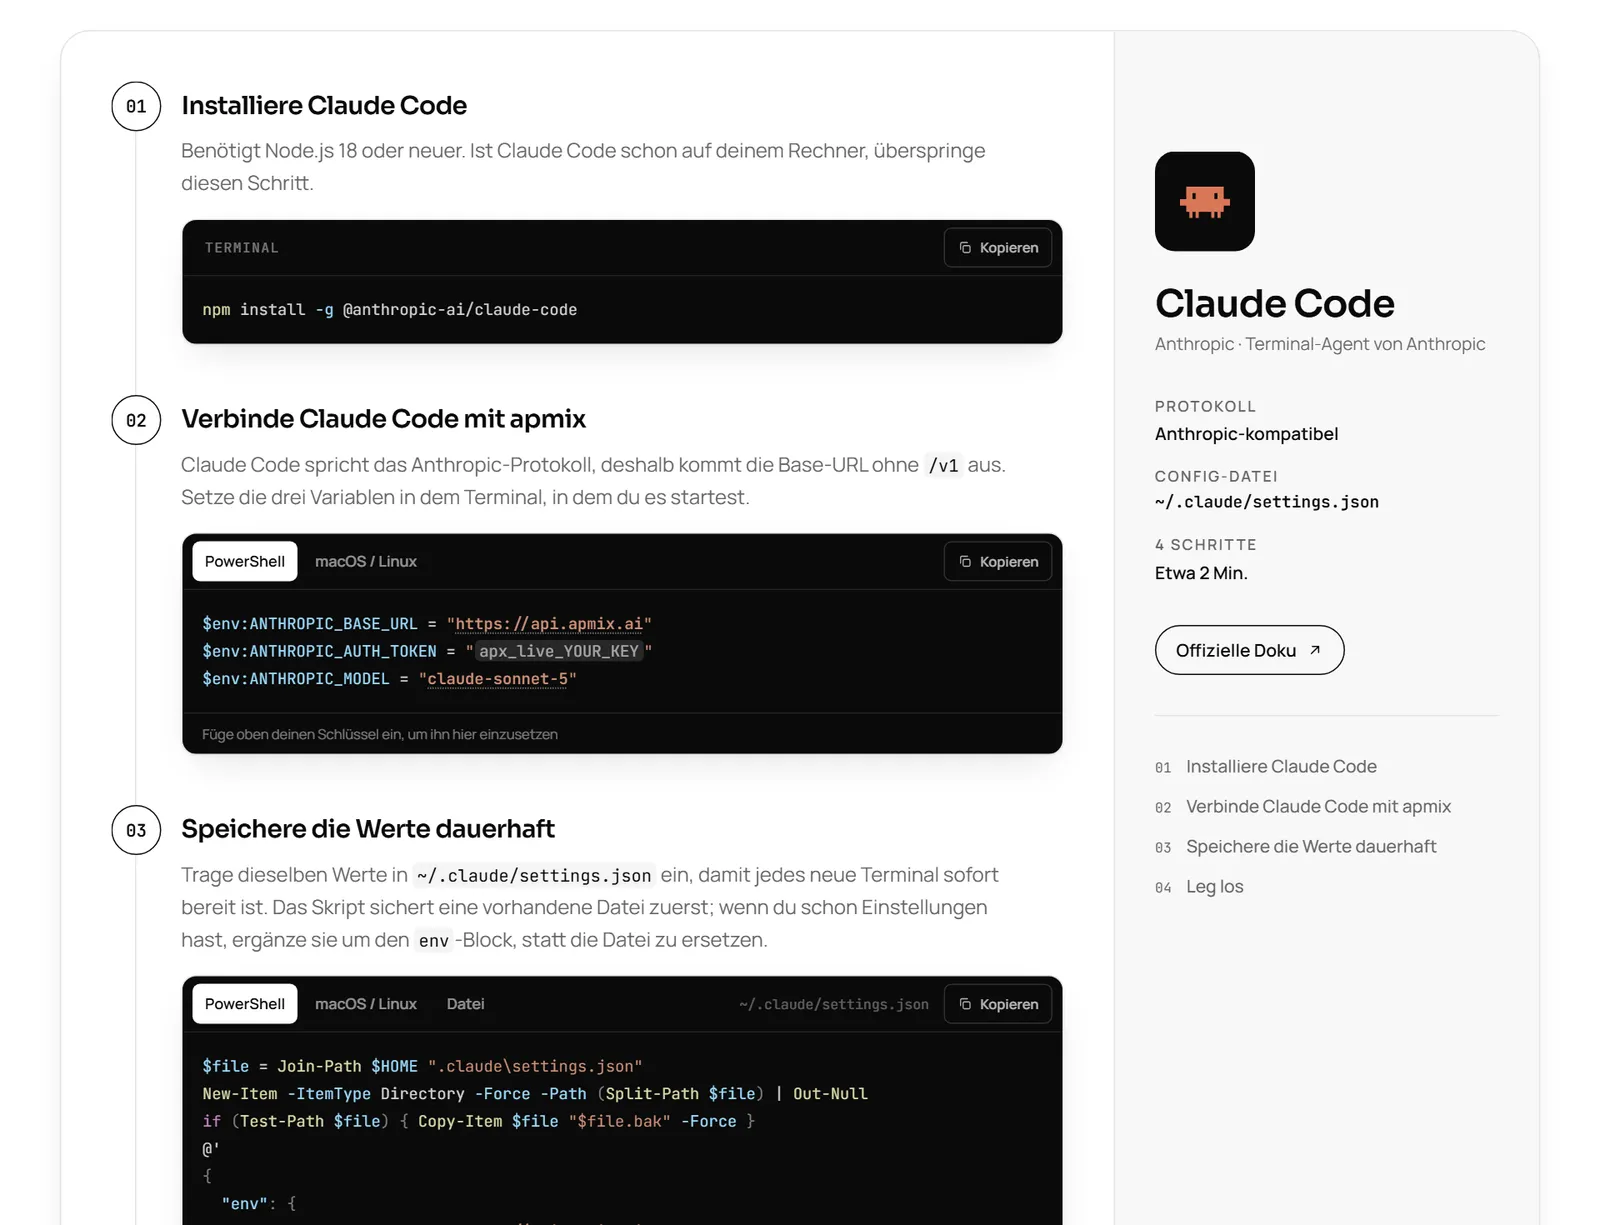
Task: Click the "https://api.apmix.ai" URL value
Action: coord(549,624)
